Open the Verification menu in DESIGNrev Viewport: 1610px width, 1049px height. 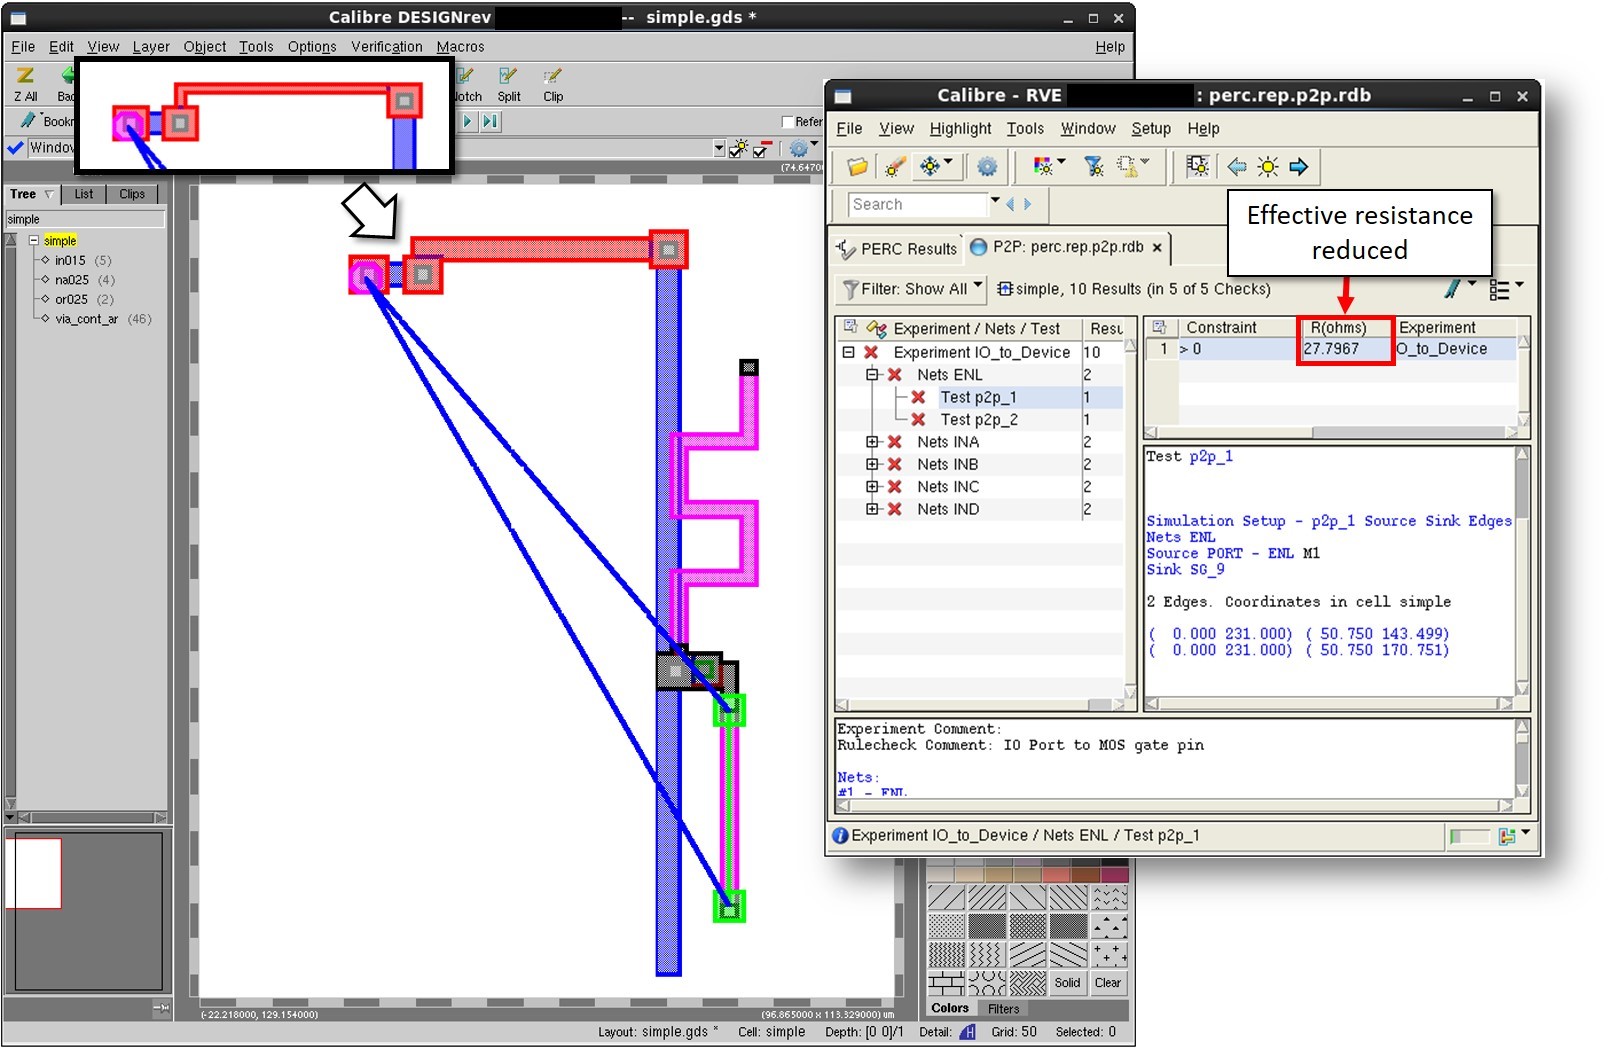pos(386,47)
